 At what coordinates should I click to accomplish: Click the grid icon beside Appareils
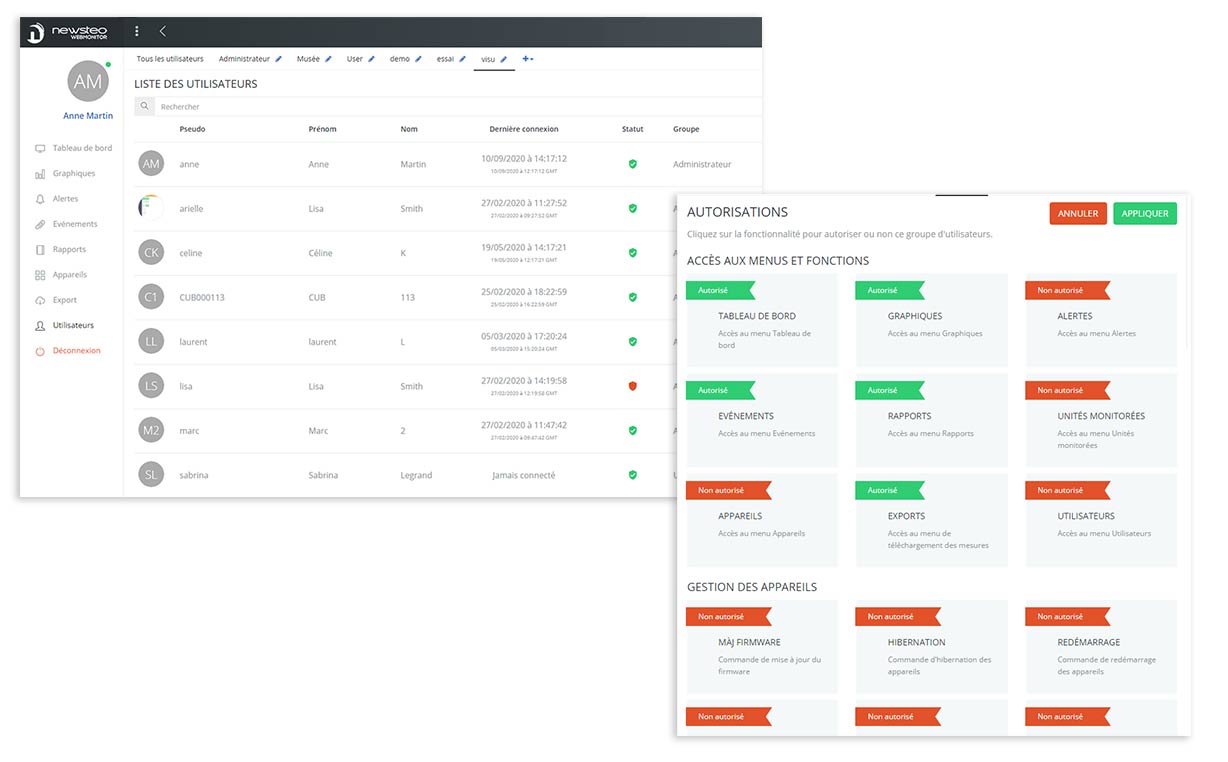pos(40,275)
